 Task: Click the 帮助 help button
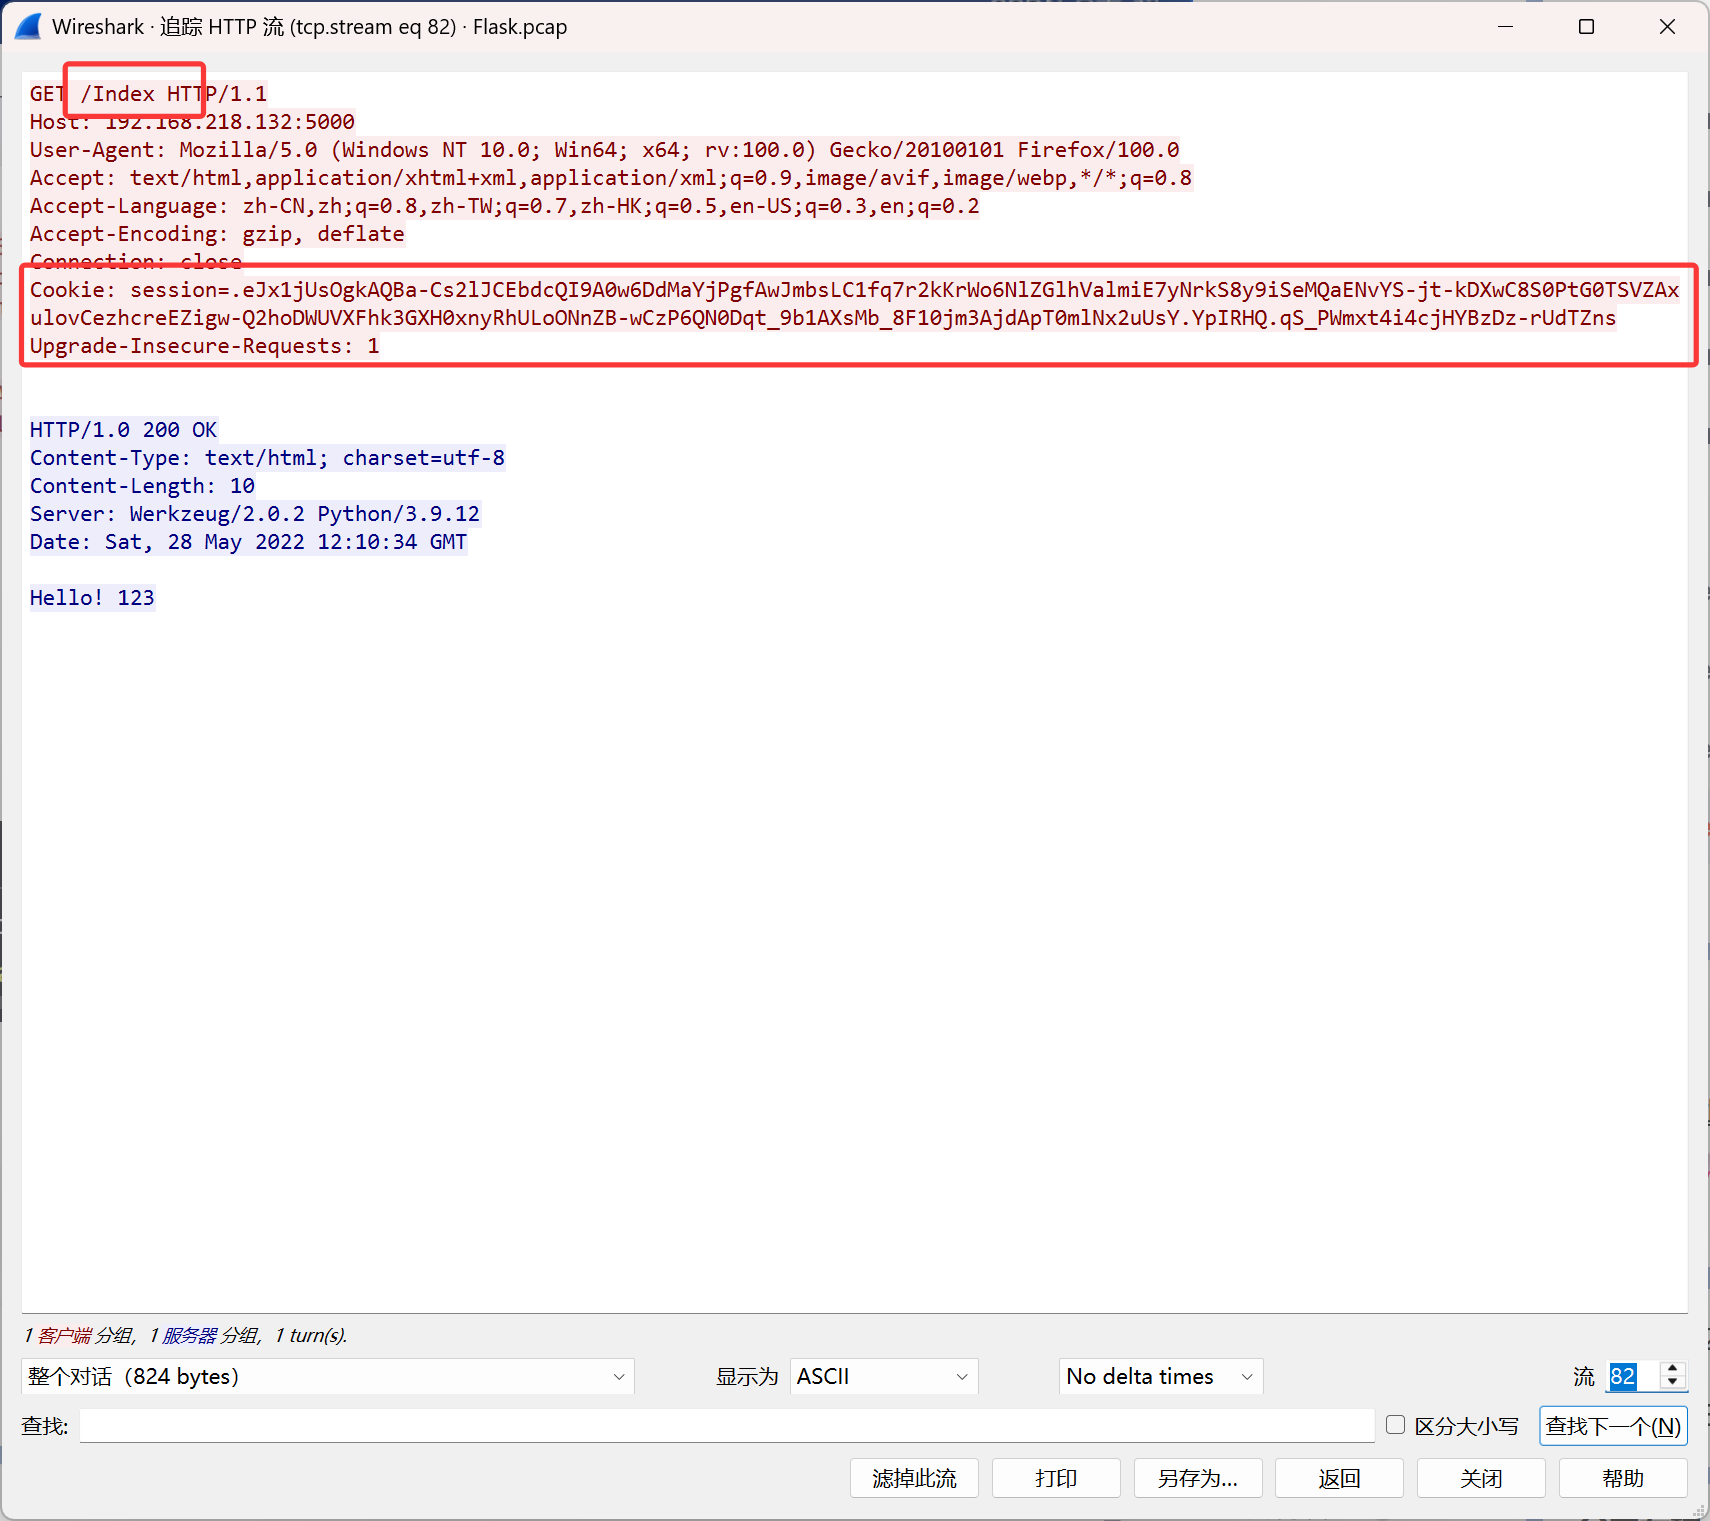click(1623, 1478)
